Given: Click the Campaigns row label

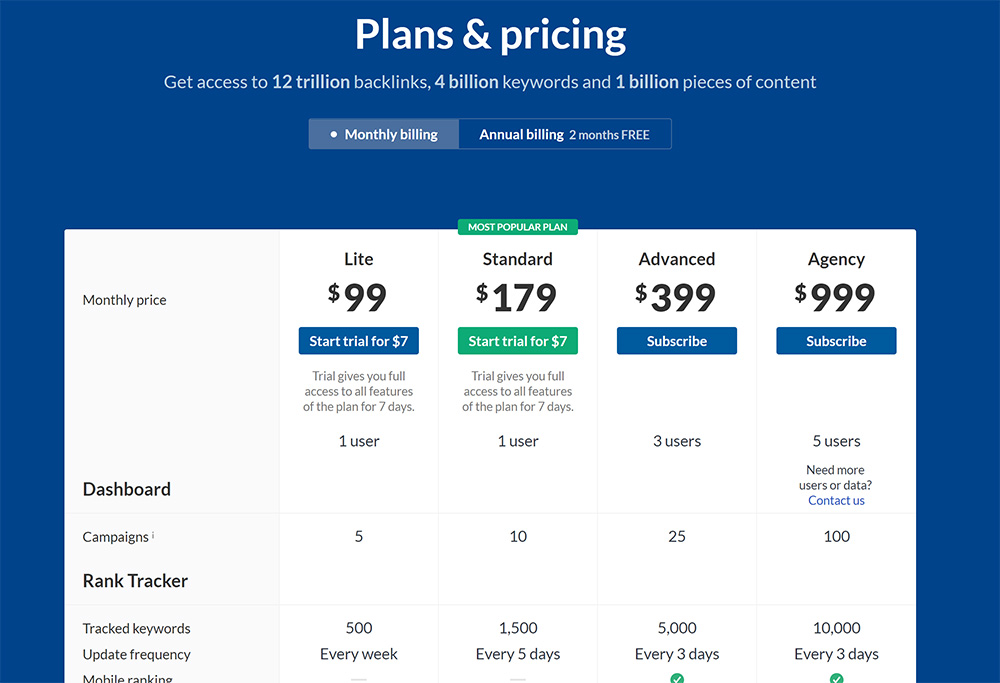Looking at the screenshot, I should point(115,537).
